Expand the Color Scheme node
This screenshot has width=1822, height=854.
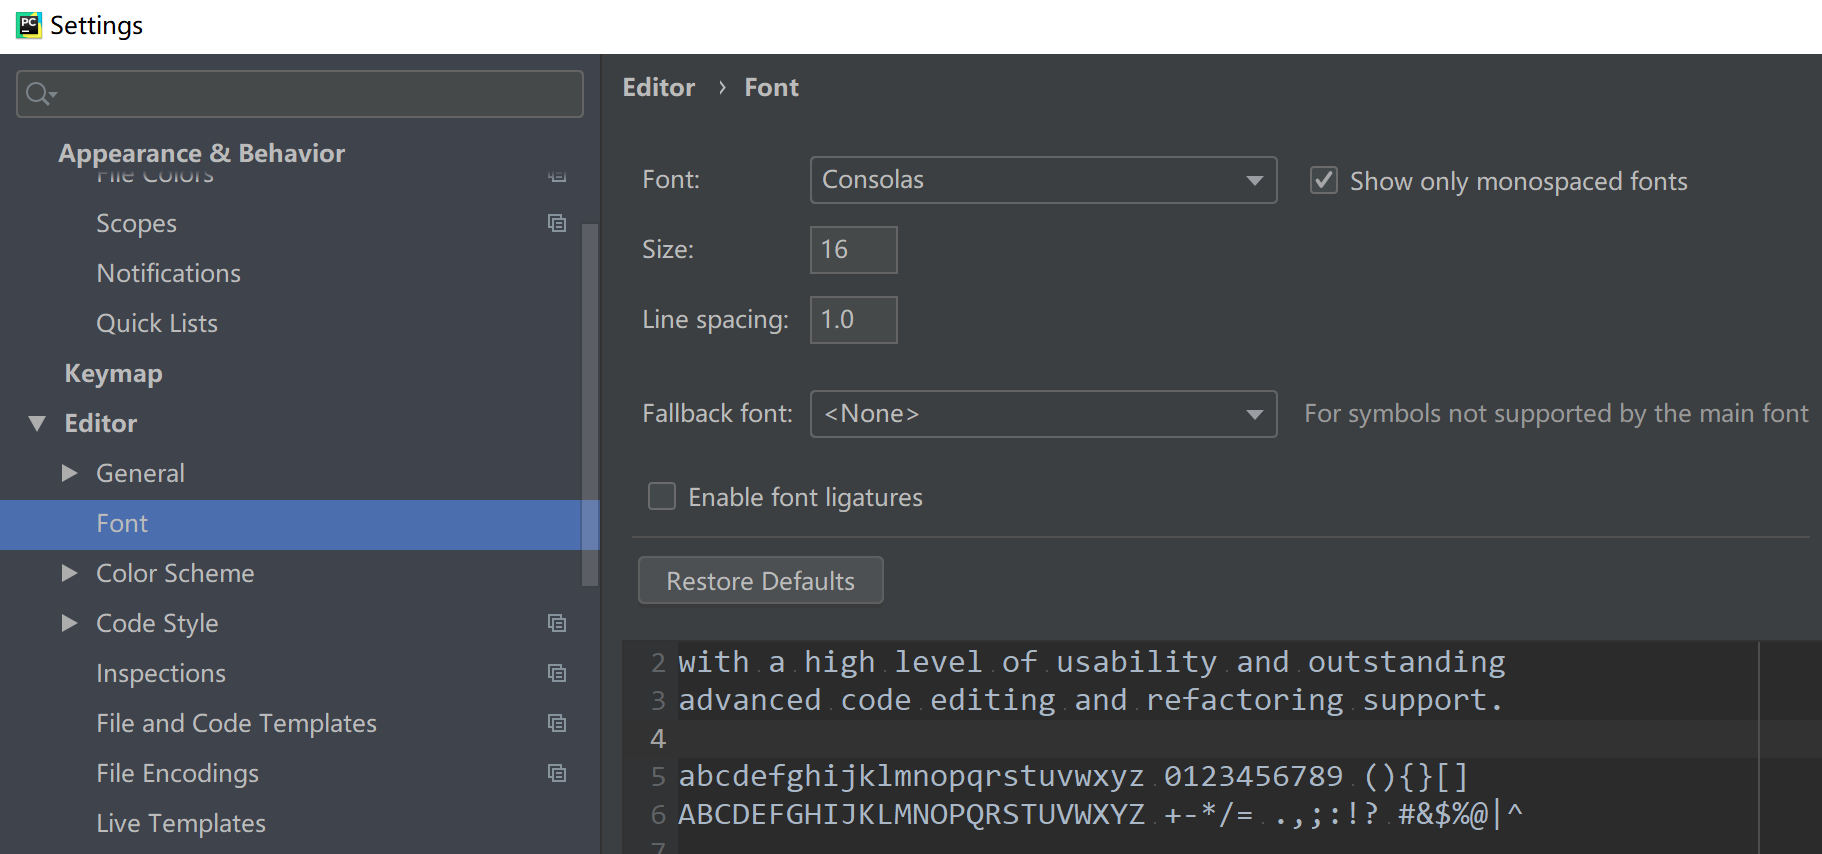pyautogui.click(x=69, y=573)
